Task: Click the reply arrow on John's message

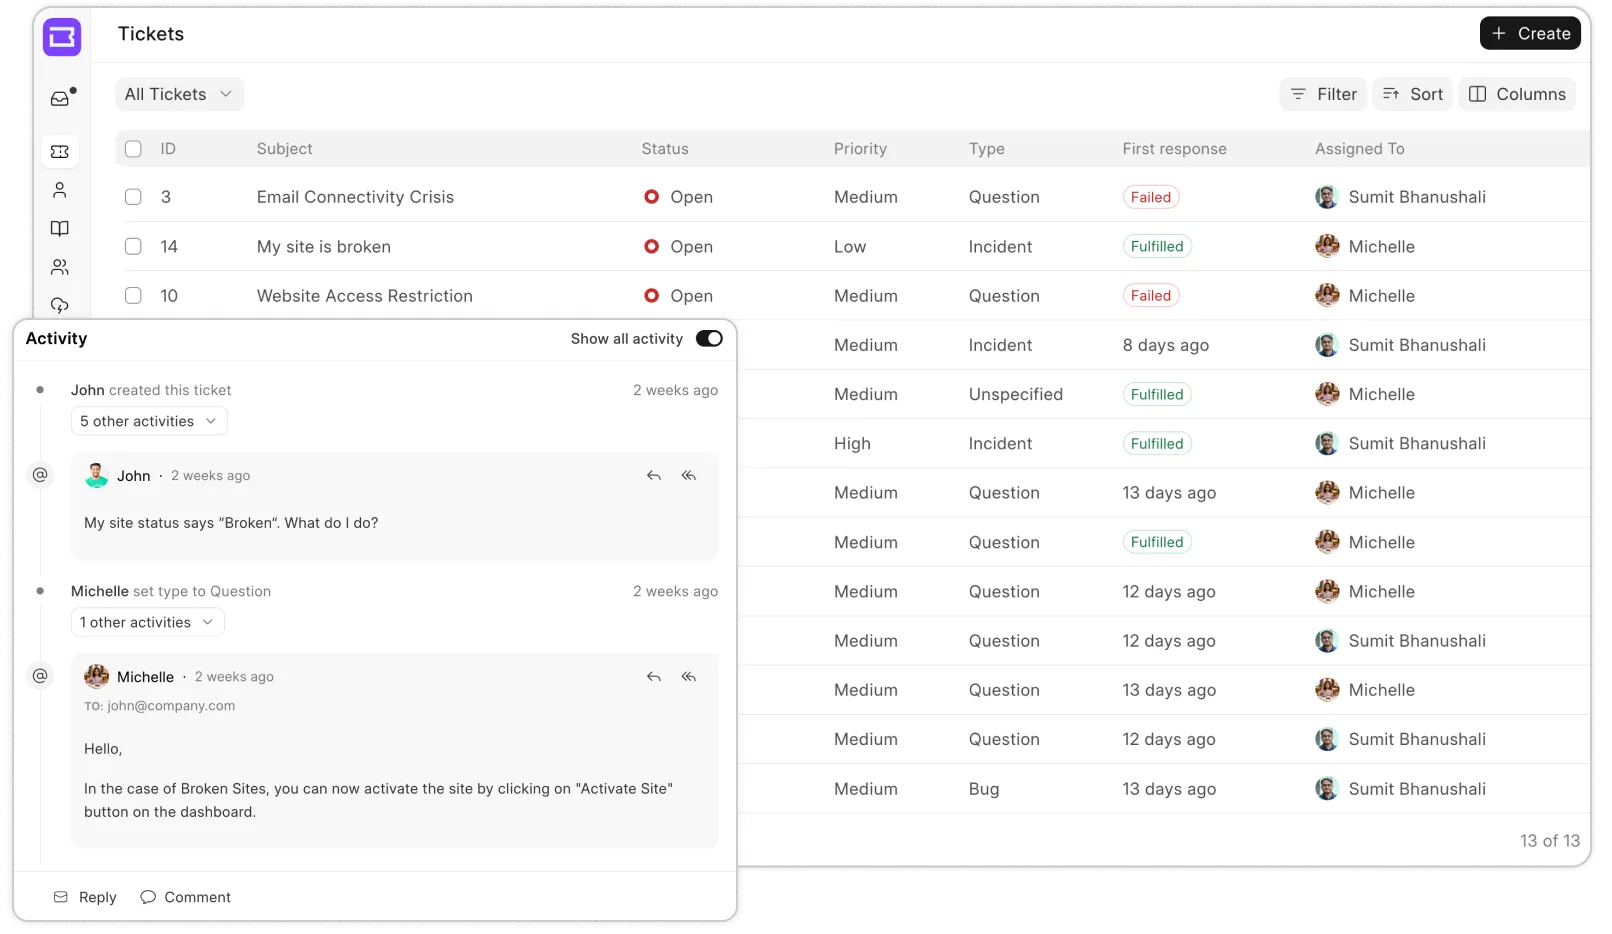Action: click(x=654, y=475)
